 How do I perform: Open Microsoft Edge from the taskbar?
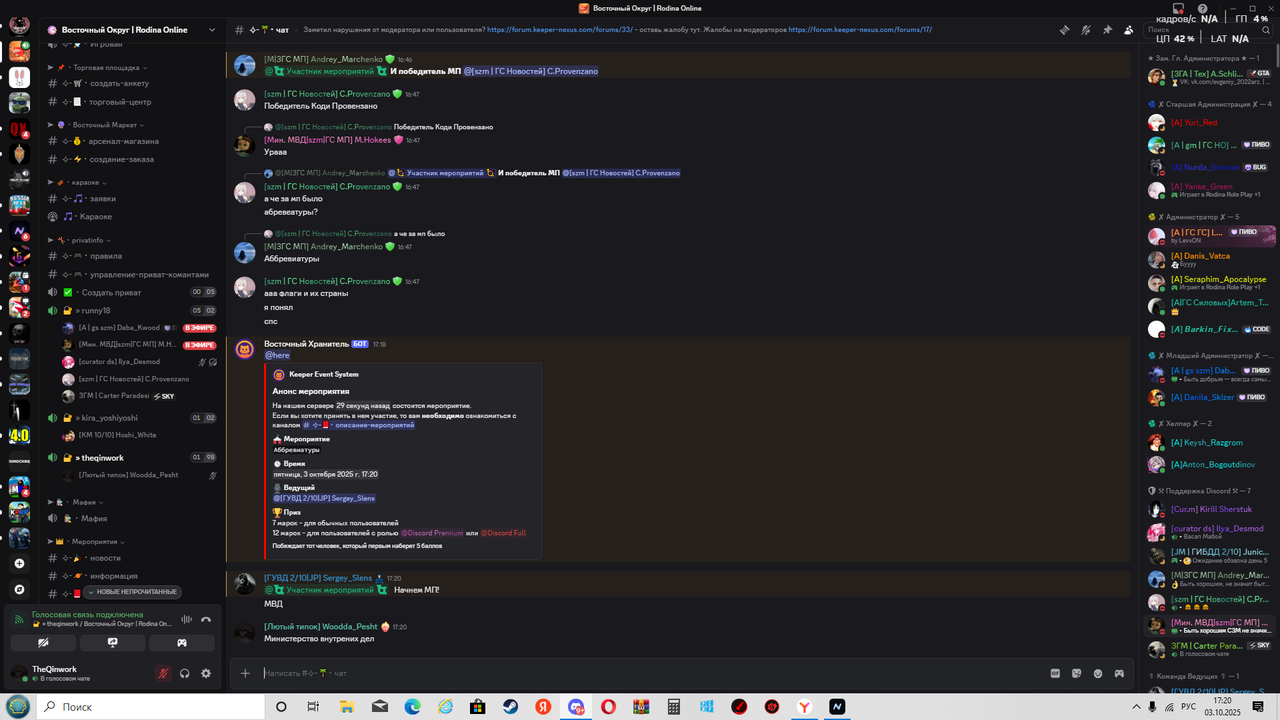(413, 707)
